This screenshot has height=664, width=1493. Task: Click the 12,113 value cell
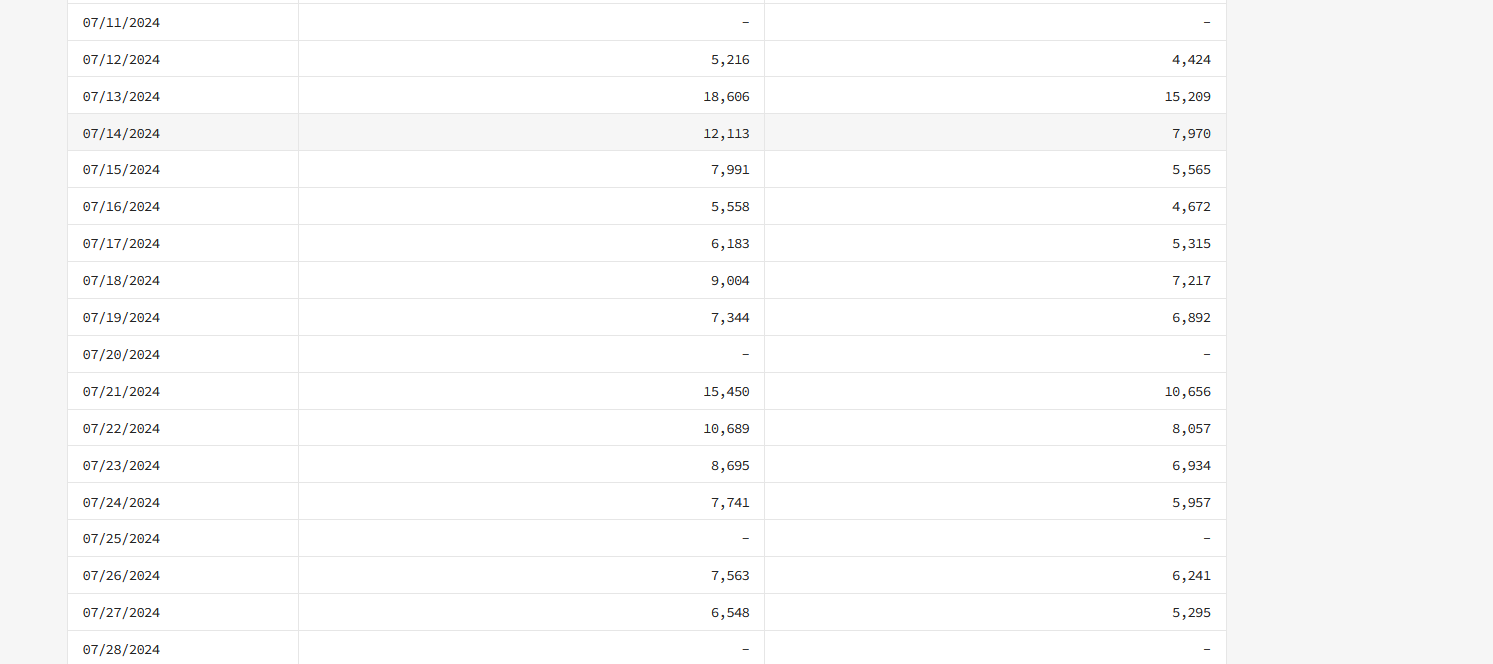[531, 133]
